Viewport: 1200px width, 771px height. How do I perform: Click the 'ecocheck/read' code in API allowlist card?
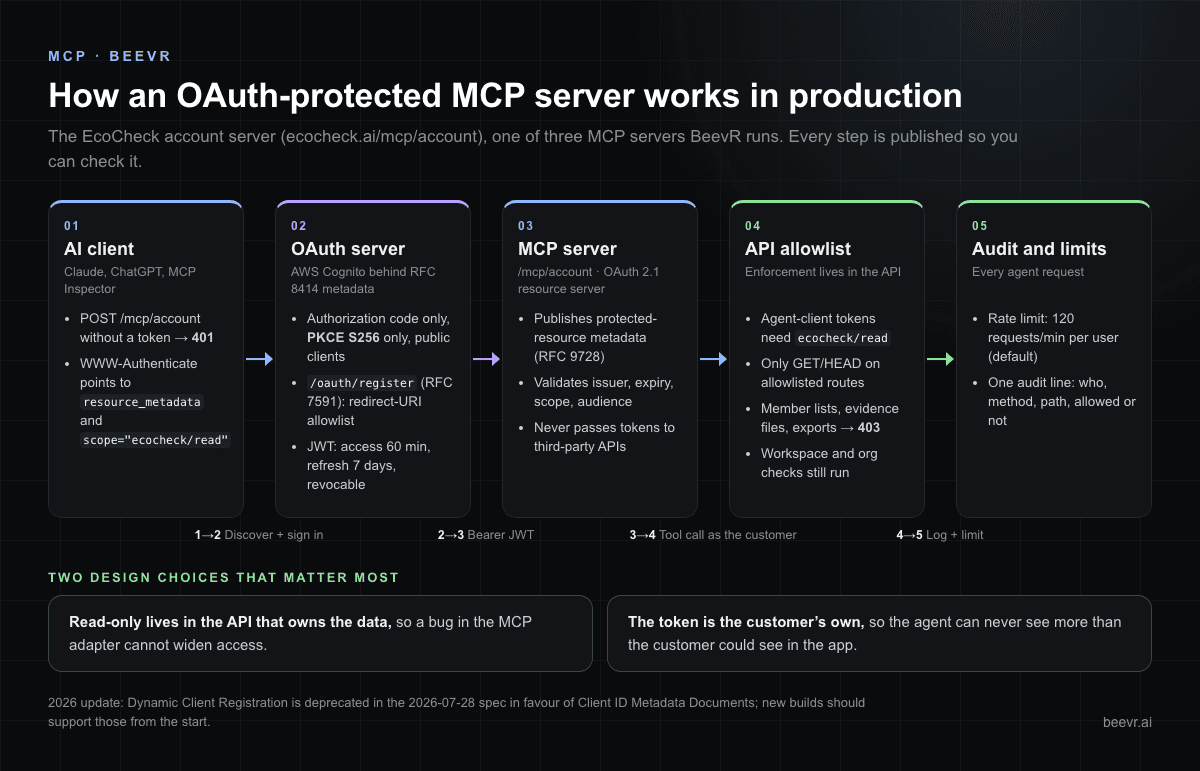point(843,338)
